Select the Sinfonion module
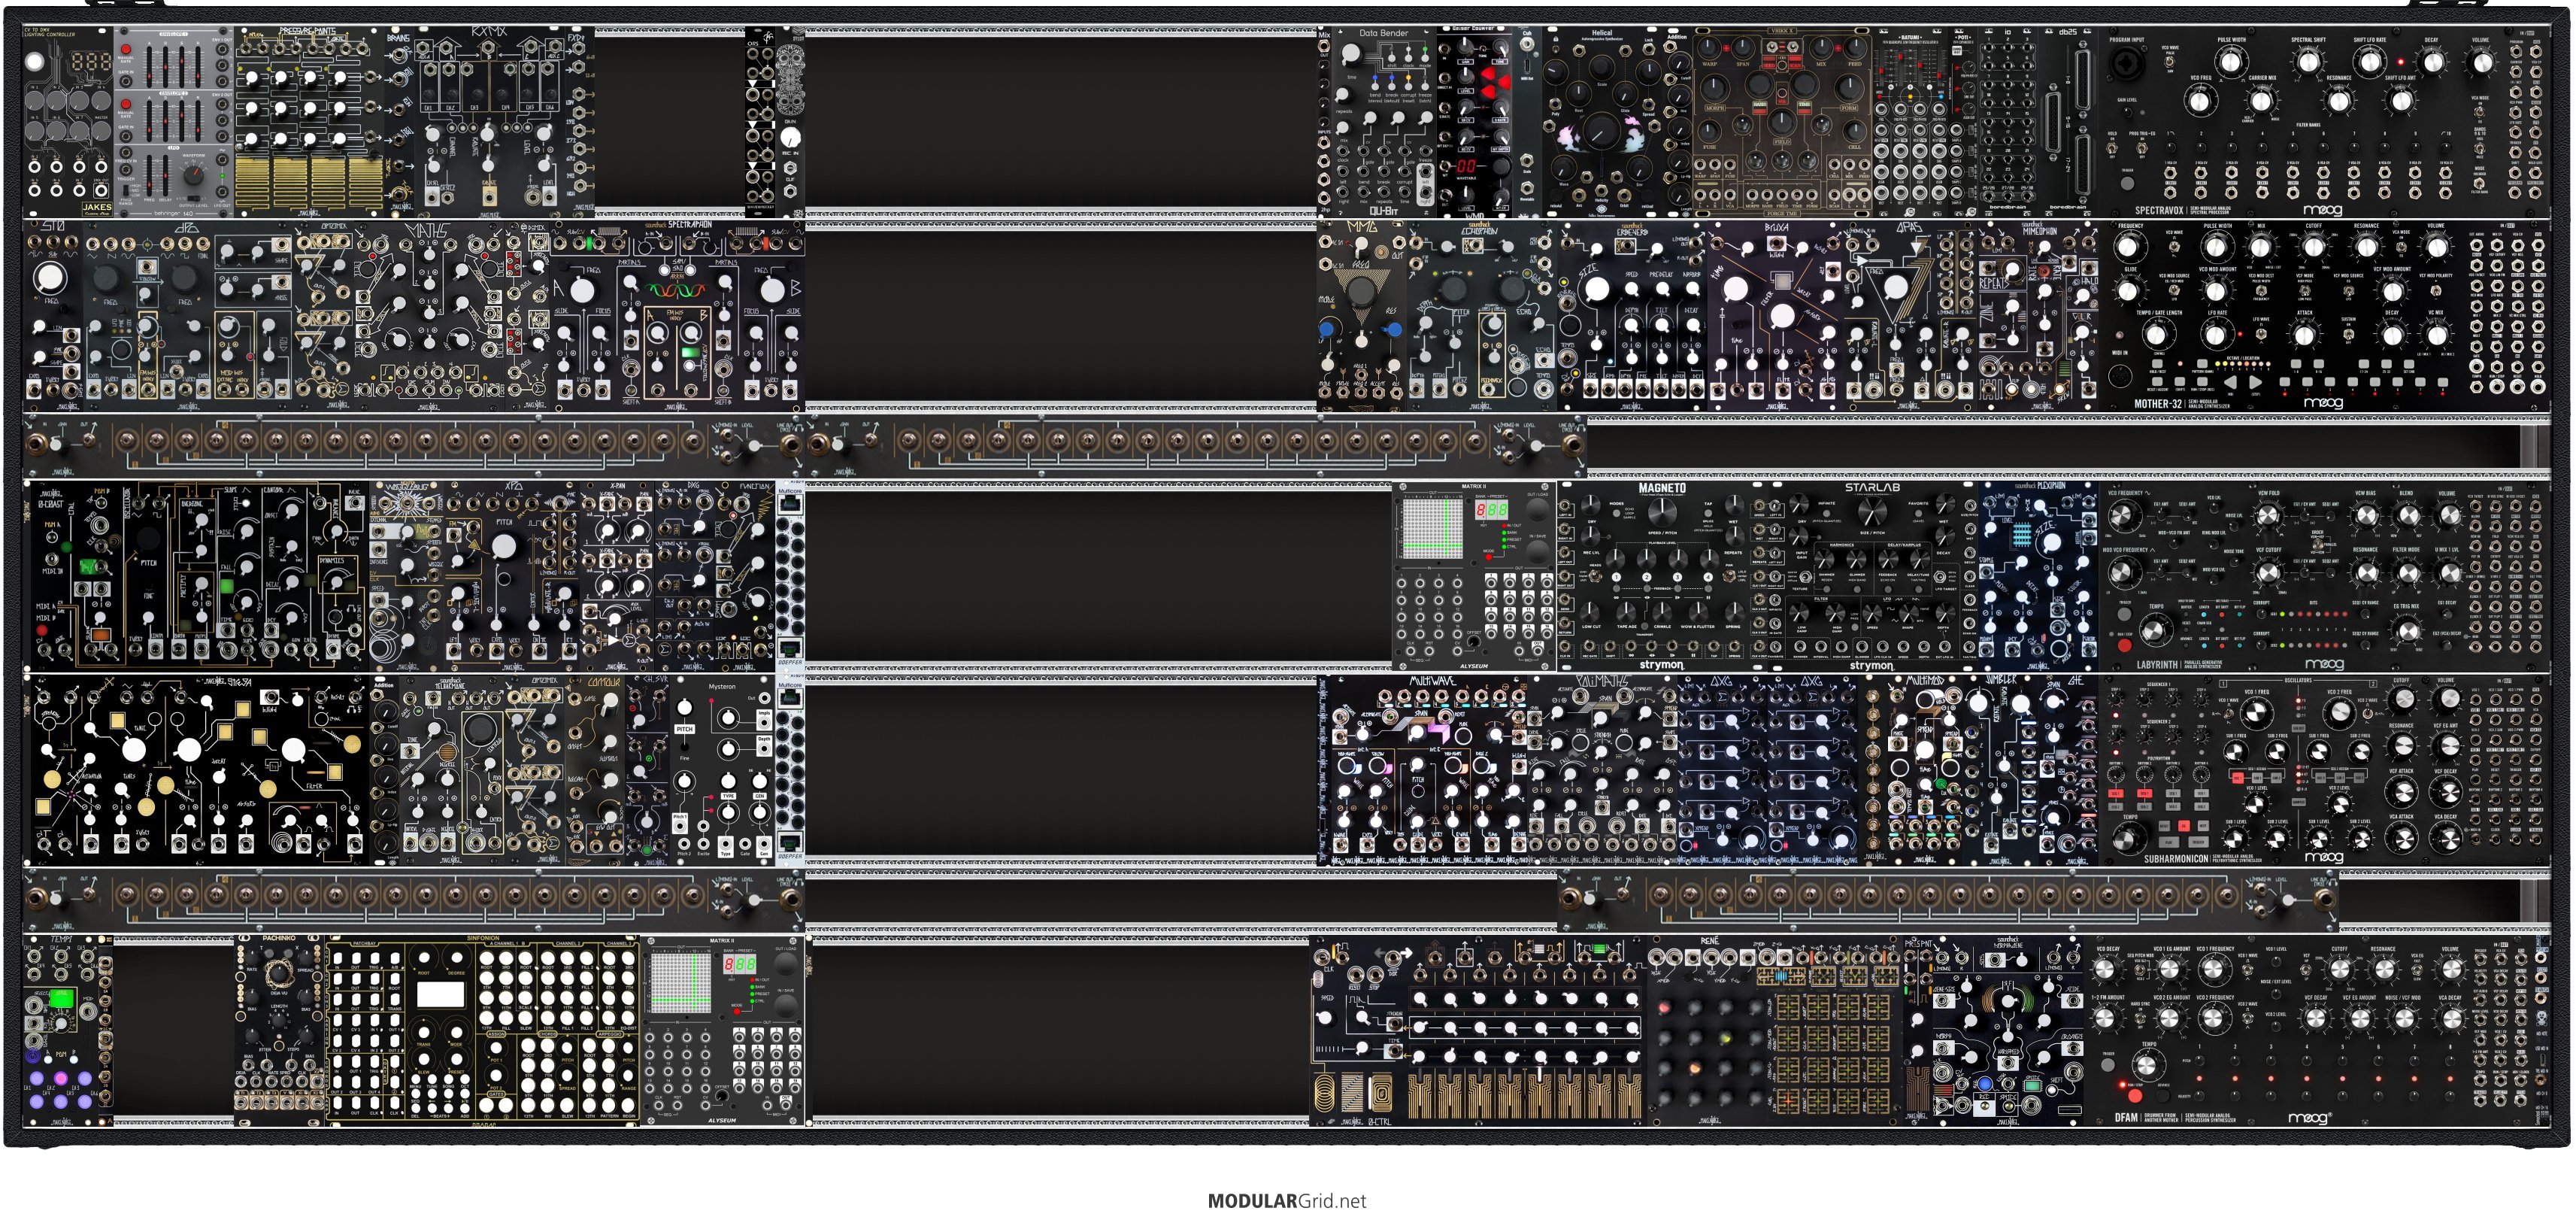Image resolution: width=2576 pixels, height=1217 pixels. click(483, 1030)
